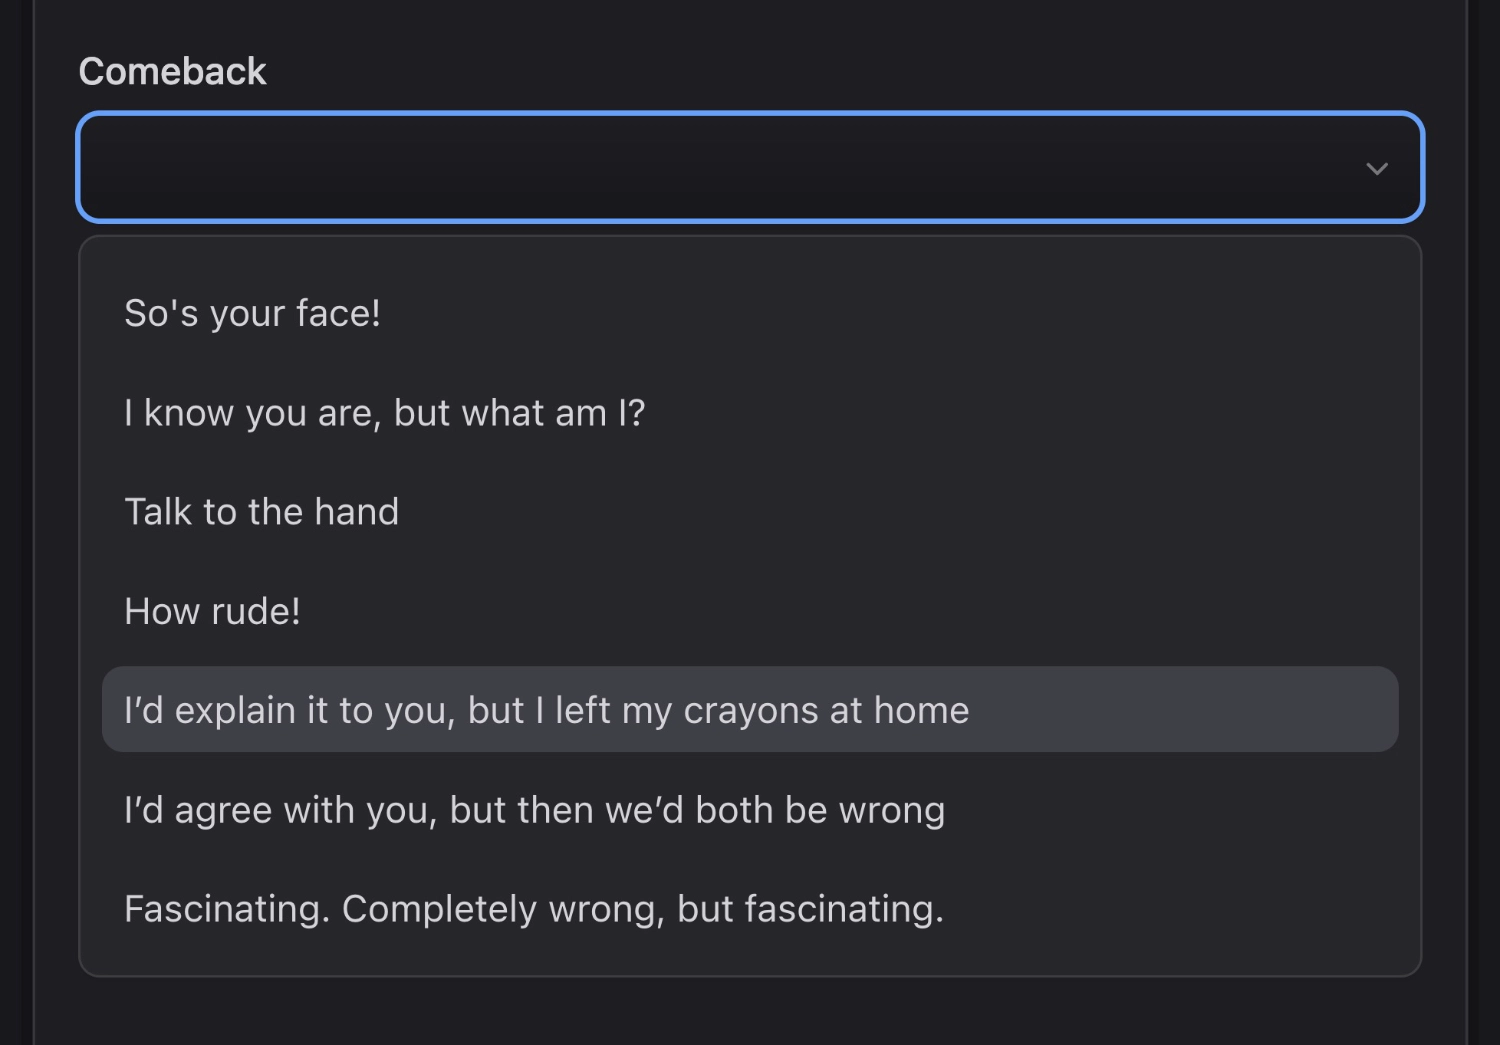Choose the fourth comeback option

coord(212,610)
